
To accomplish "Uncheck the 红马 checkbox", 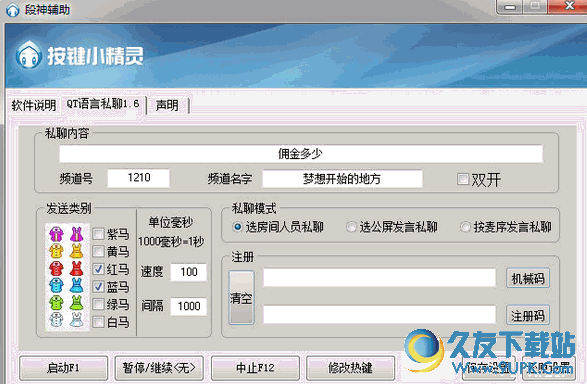I will click(x=98, y=269).
